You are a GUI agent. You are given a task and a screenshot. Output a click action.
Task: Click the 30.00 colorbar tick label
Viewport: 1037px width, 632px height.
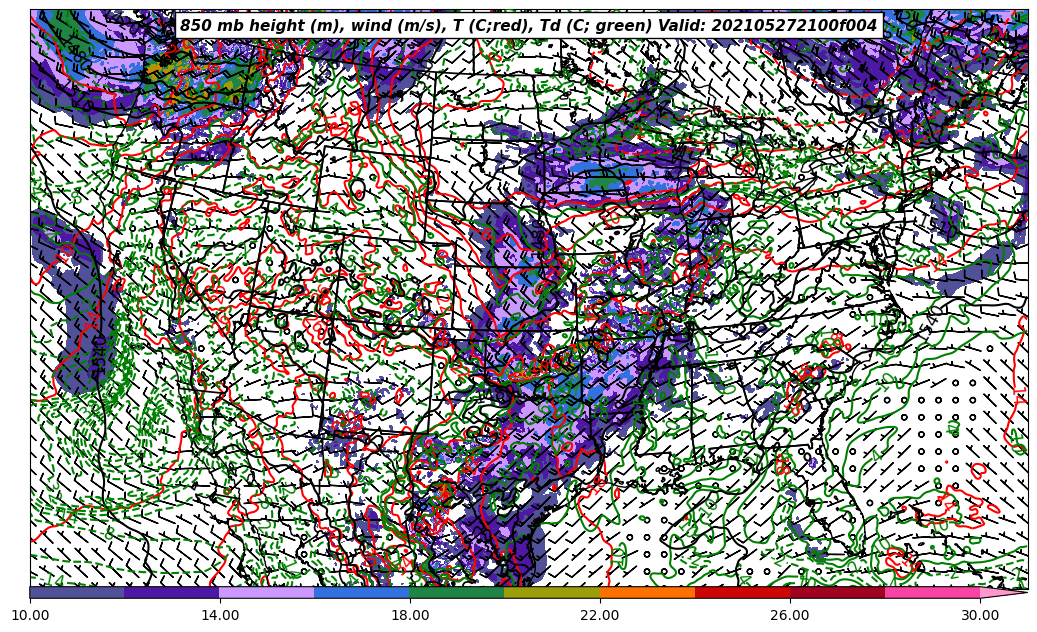[x=980, y=616]
